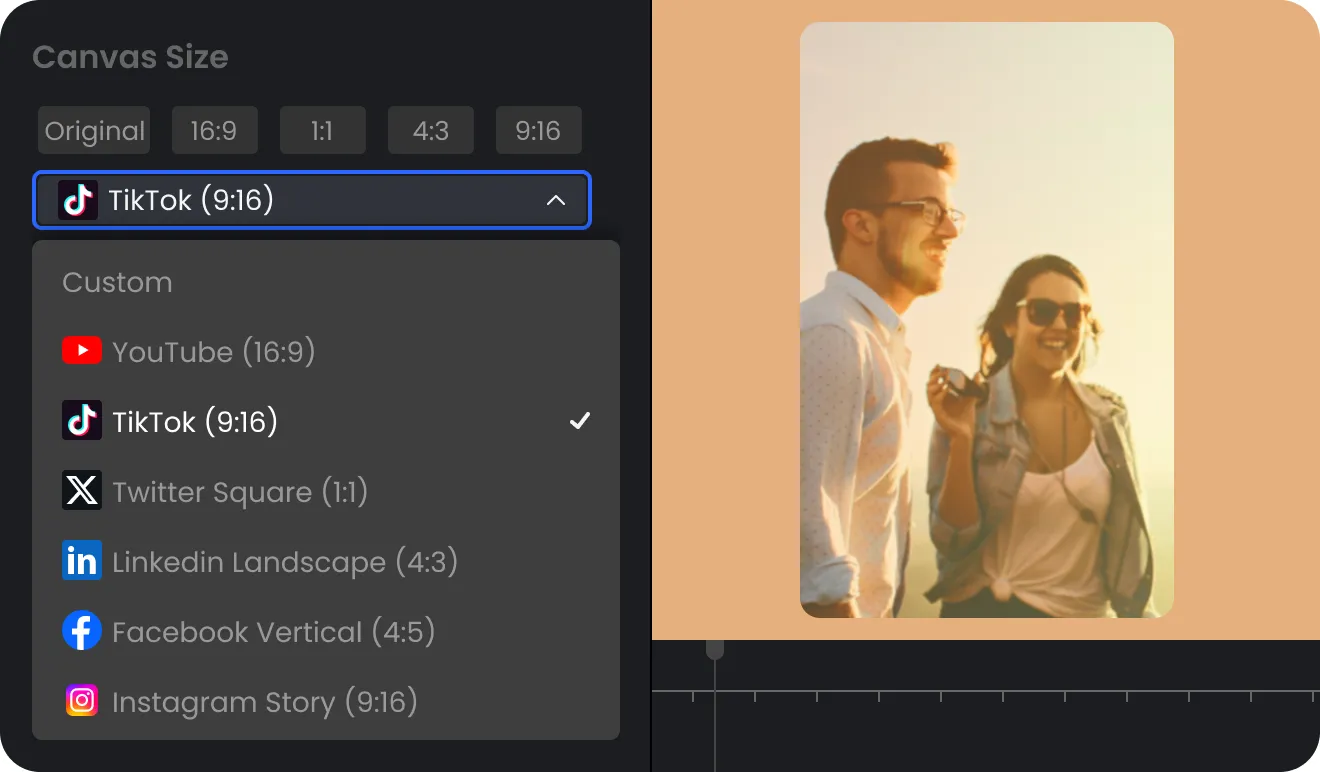Click the TikTok (9:16) combo box
The height and width of the screenshot is (772, 1320).
point(312,200)
